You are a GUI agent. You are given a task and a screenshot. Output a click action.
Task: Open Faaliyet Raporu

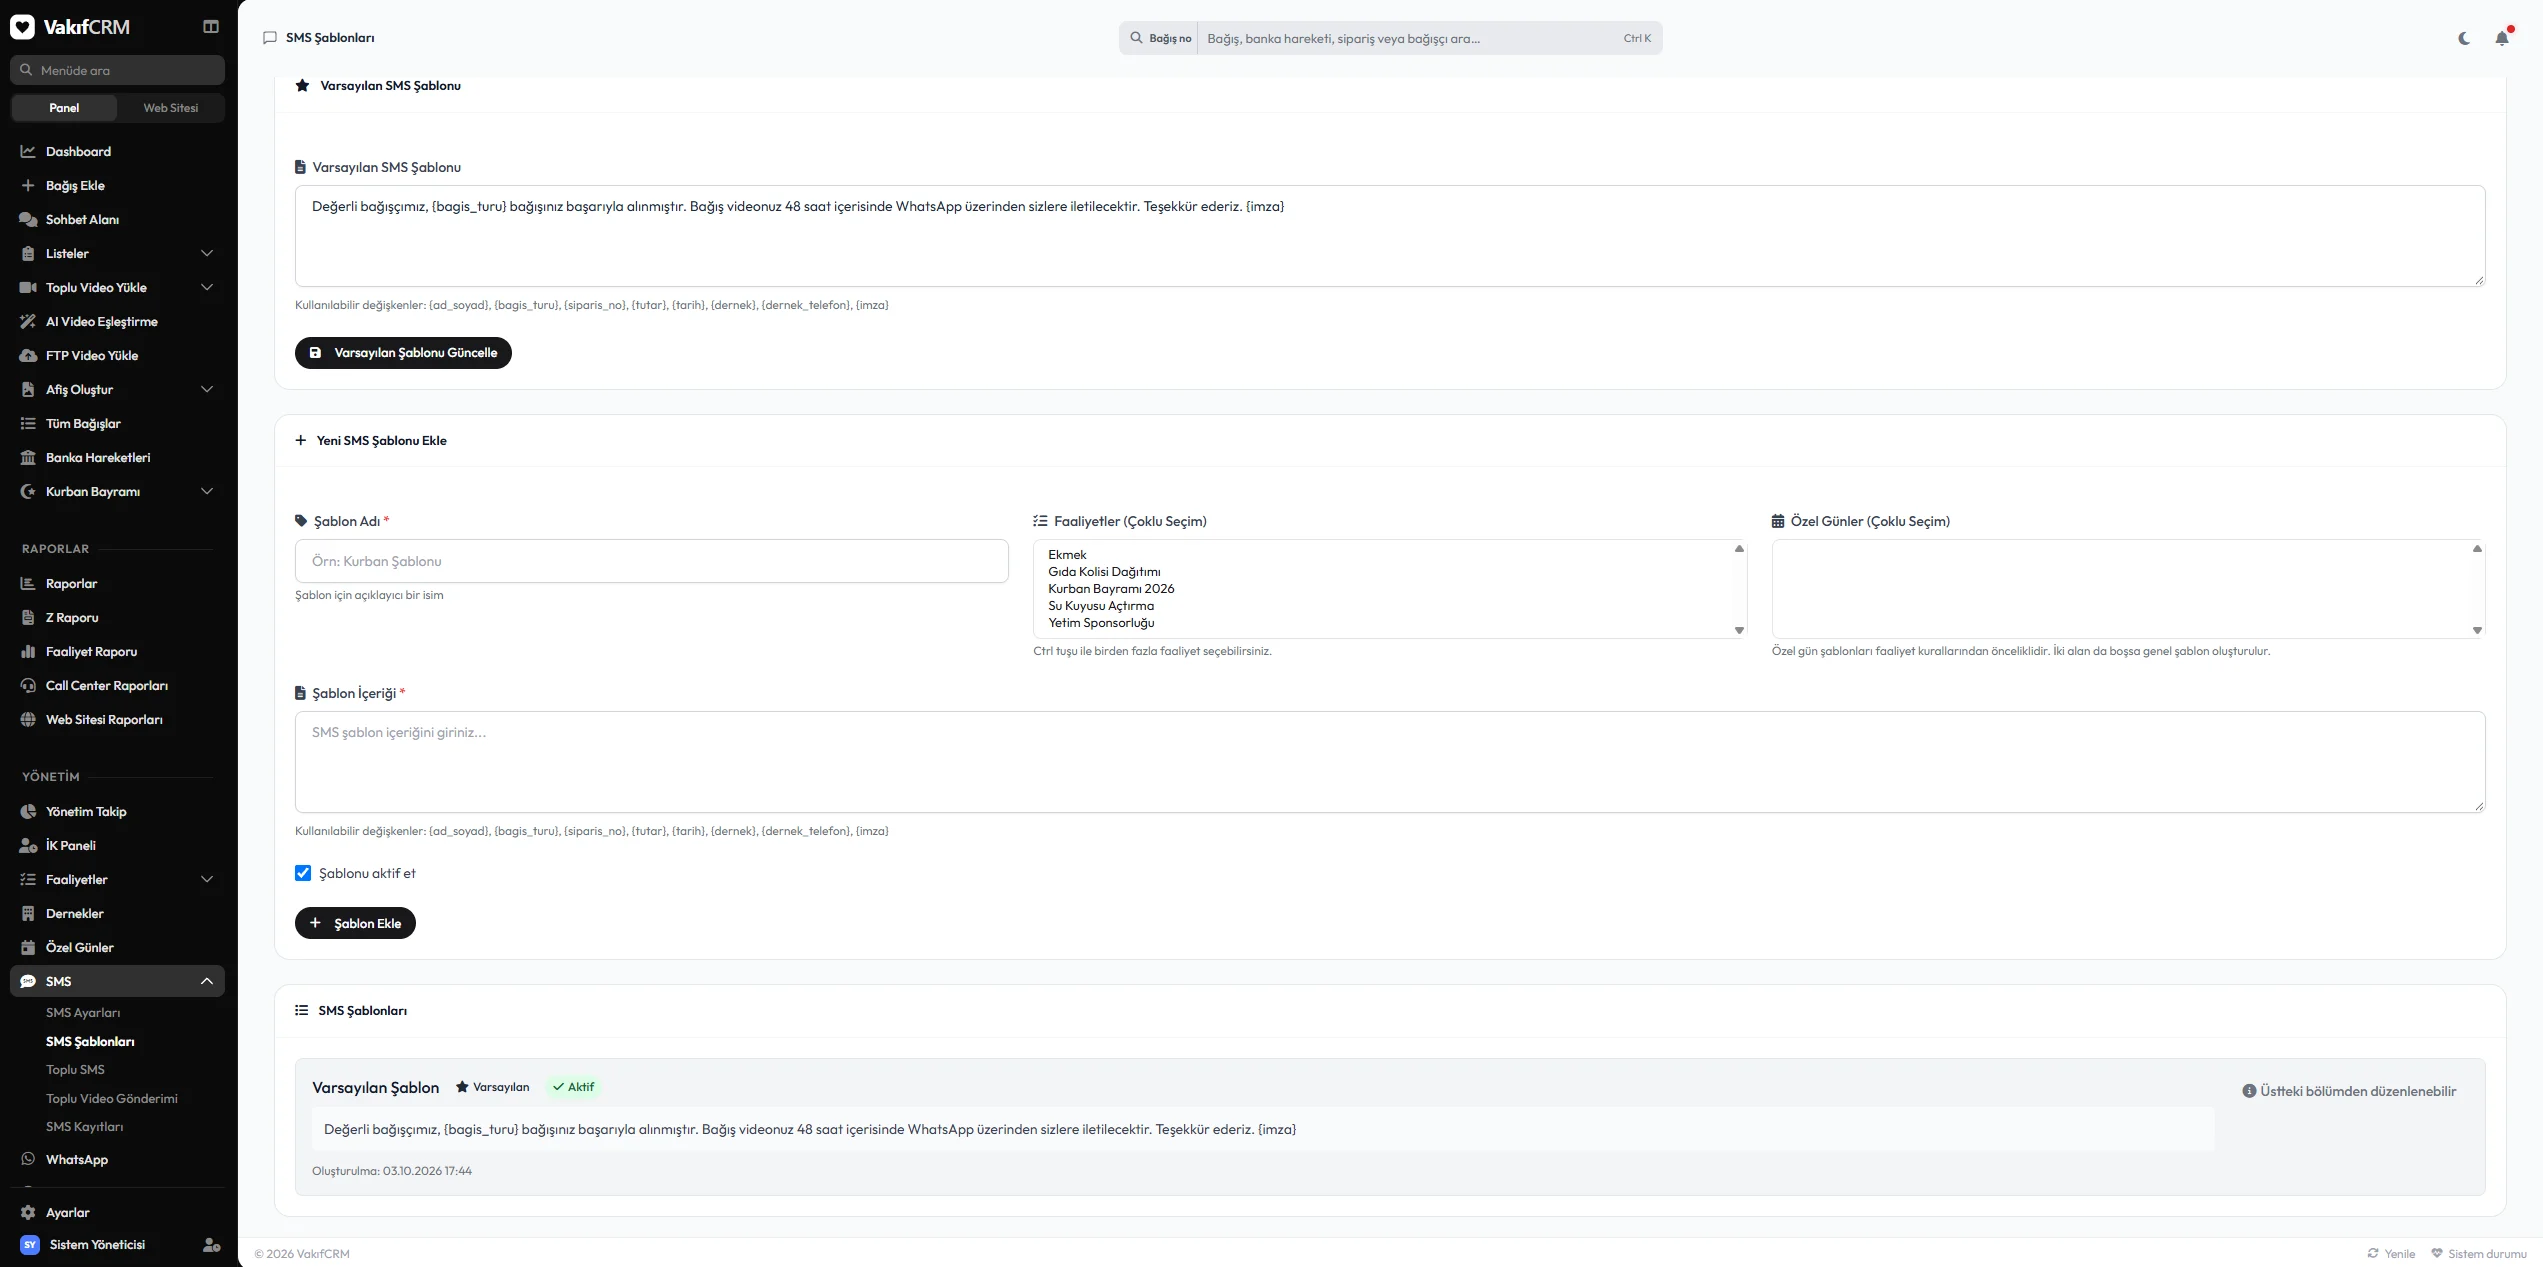(x=117, y=651)
